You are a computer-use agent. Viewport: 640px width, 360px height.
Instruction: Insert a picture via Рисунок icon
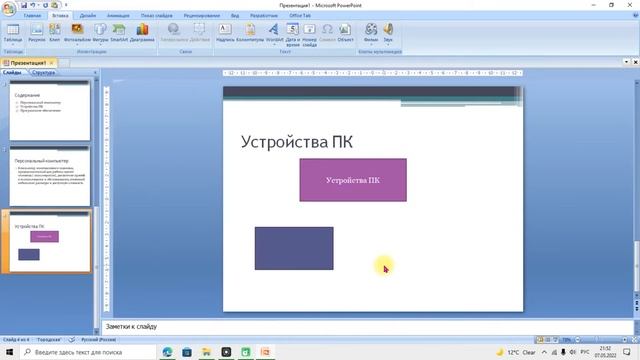point(37,33)
